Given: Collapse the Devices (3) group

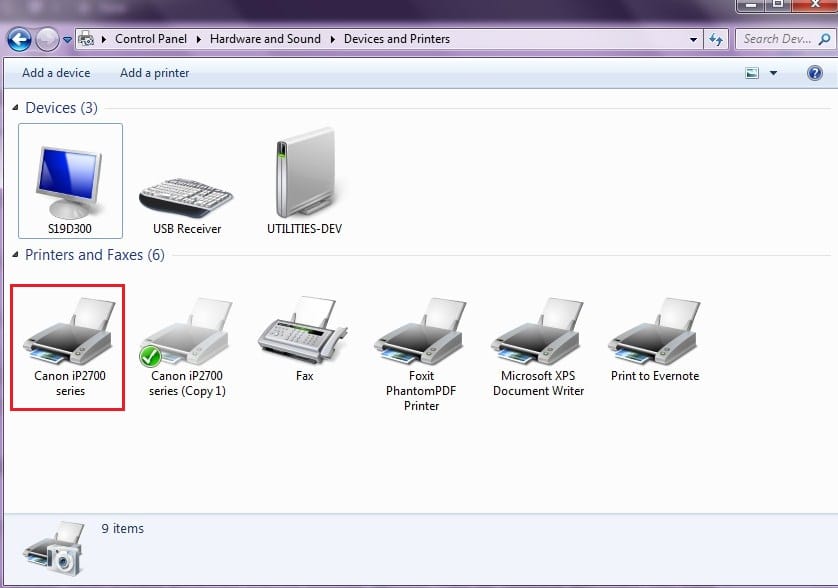Looking at the screenshot, I should [x=15, y=107].
